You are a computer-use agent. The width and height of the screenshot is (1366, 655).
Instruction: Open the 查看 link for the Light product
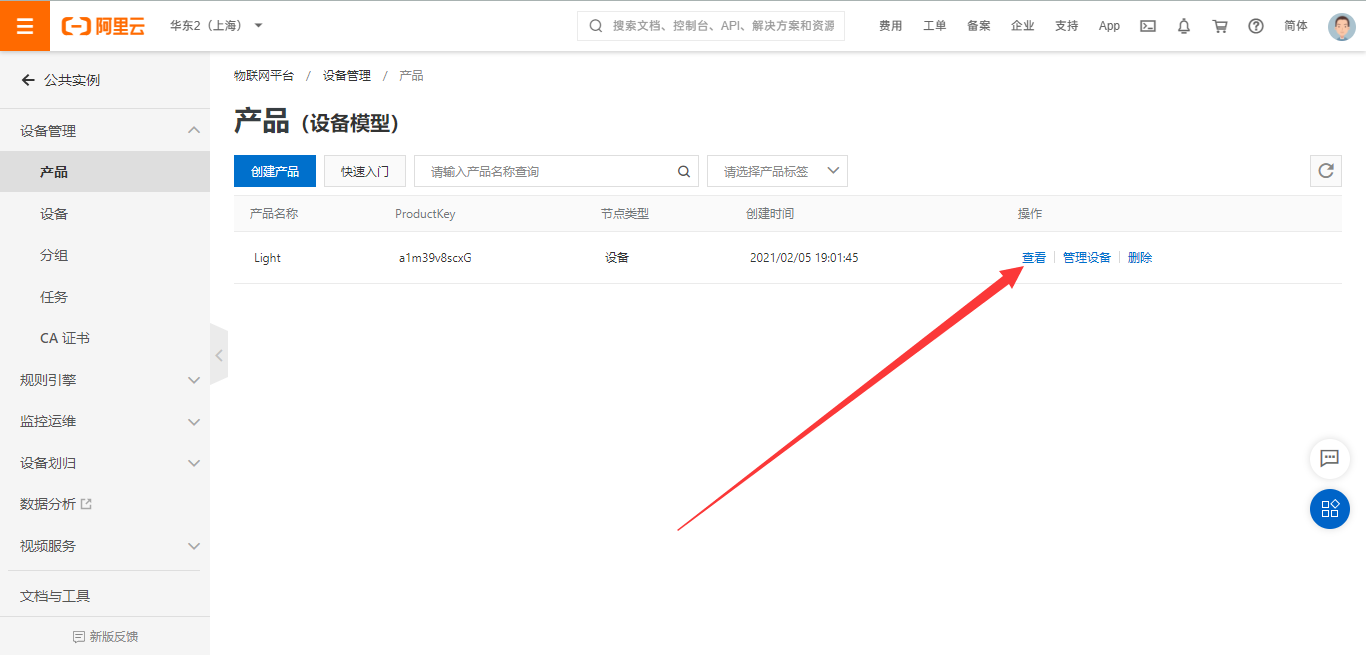click(1033, 257)
